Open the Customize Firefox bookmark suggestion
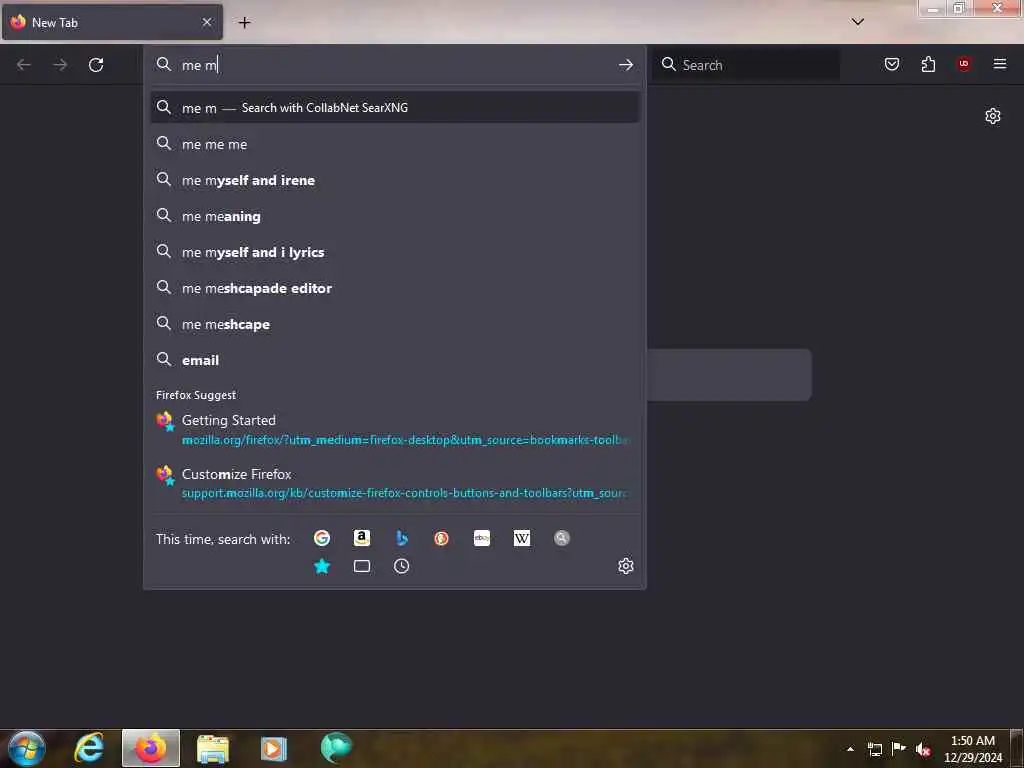Viewport: 1024px width, 768px height. [394, 483]
